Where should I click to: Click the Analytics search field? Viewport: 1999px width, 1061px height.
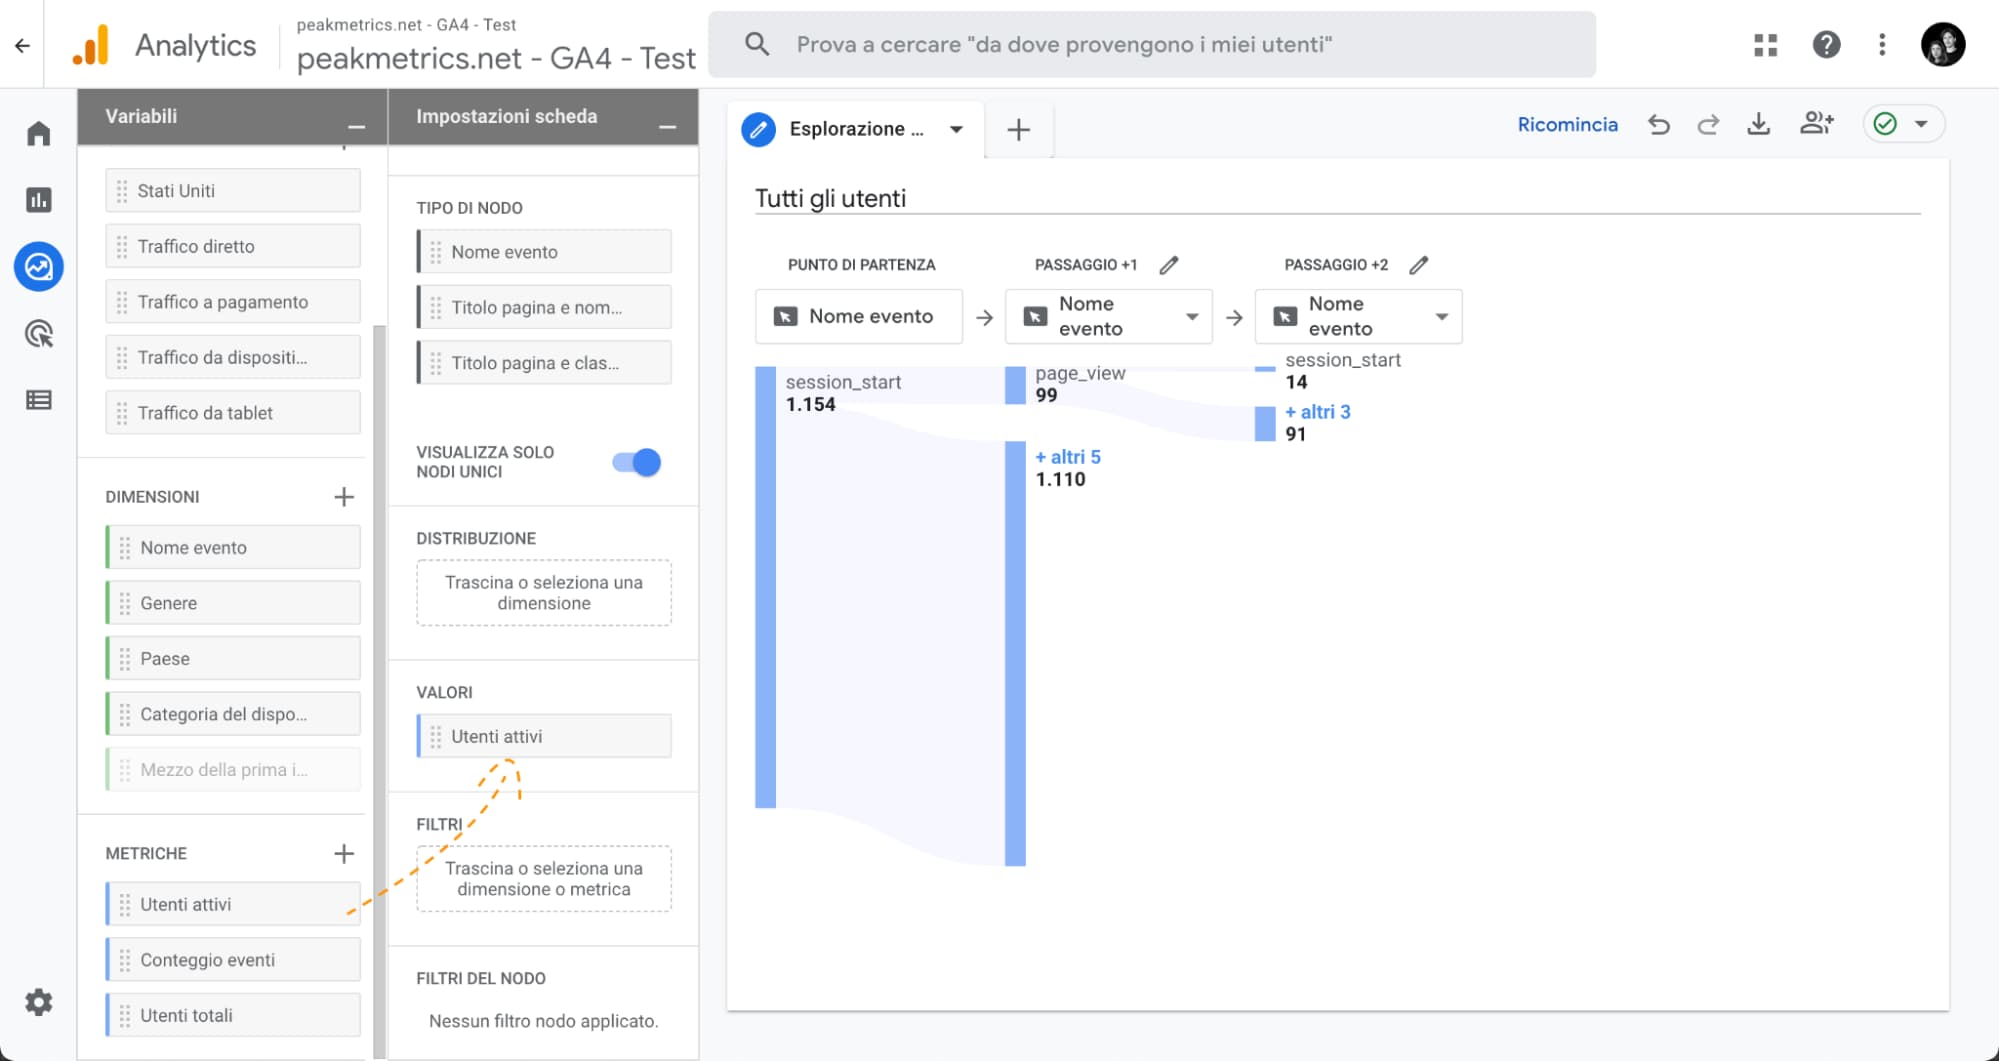tap(1150, 45)
